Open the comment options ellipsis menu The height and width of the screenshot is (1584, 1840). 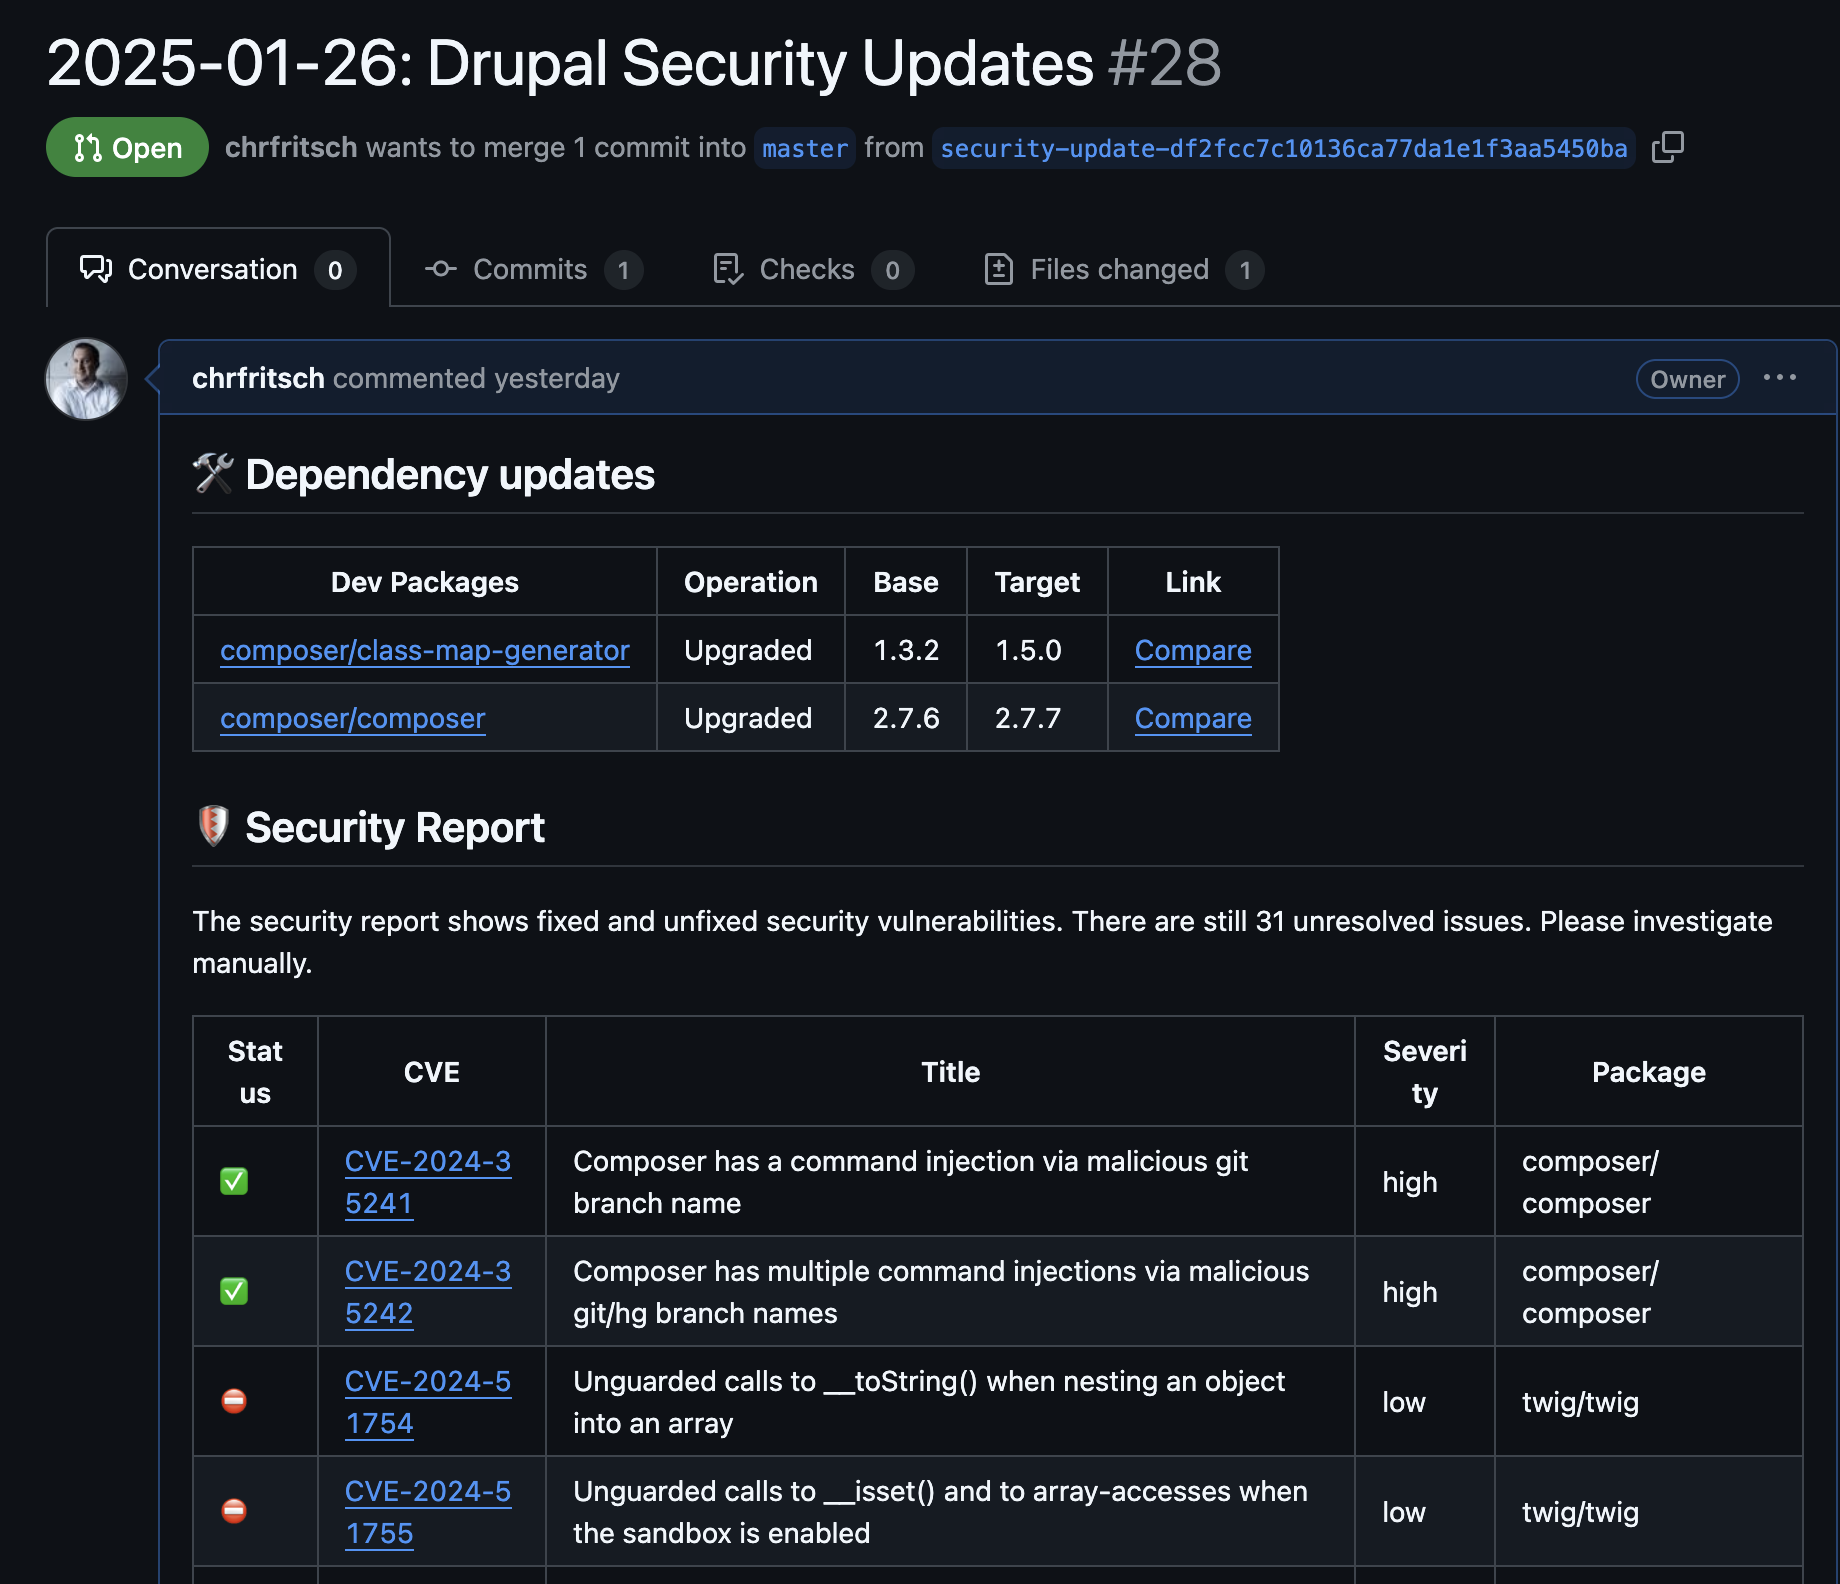click(1780, 378)
